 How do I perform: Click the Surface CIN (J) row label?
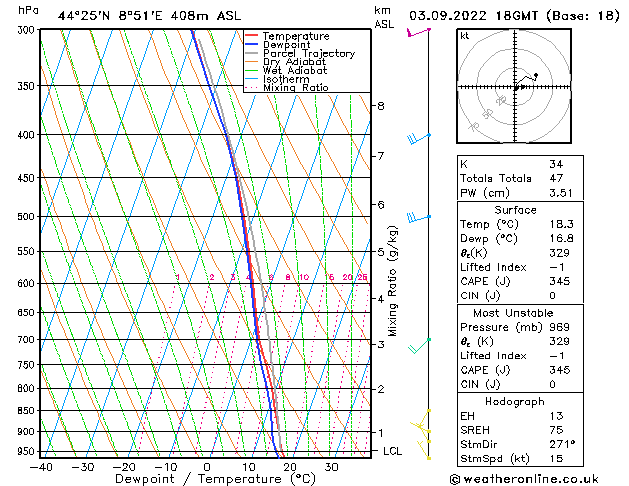(480, 296)
